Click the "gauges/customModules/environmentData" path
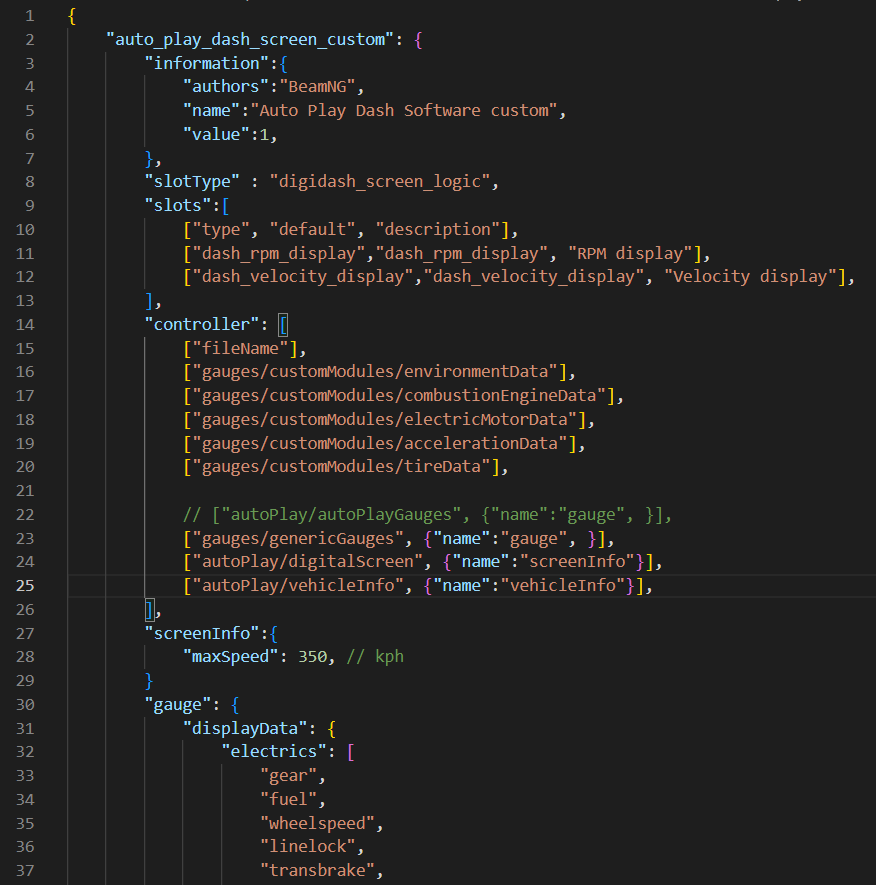The width and height of the screenshot is (876, 885). coord(375,372)
